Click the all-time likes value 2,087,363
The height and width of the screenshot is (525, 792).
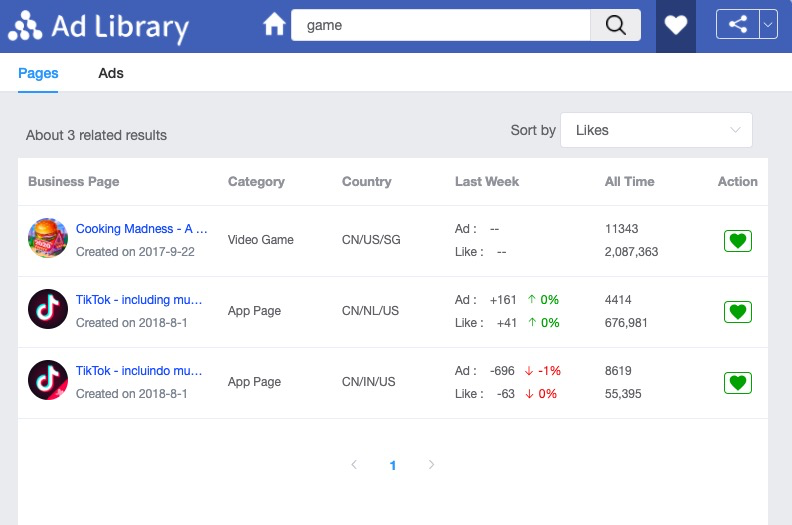[x=631, y=252]
